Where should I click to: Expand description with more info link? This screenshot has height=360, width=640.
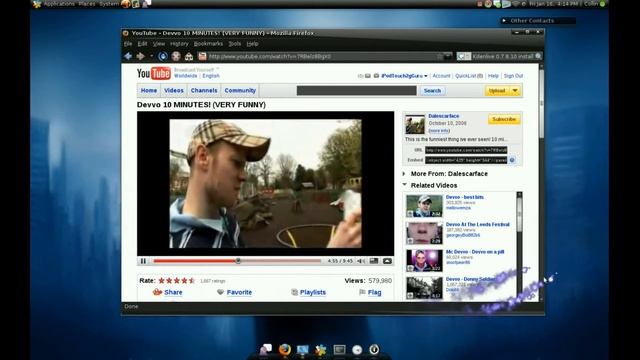coord(439,131)
